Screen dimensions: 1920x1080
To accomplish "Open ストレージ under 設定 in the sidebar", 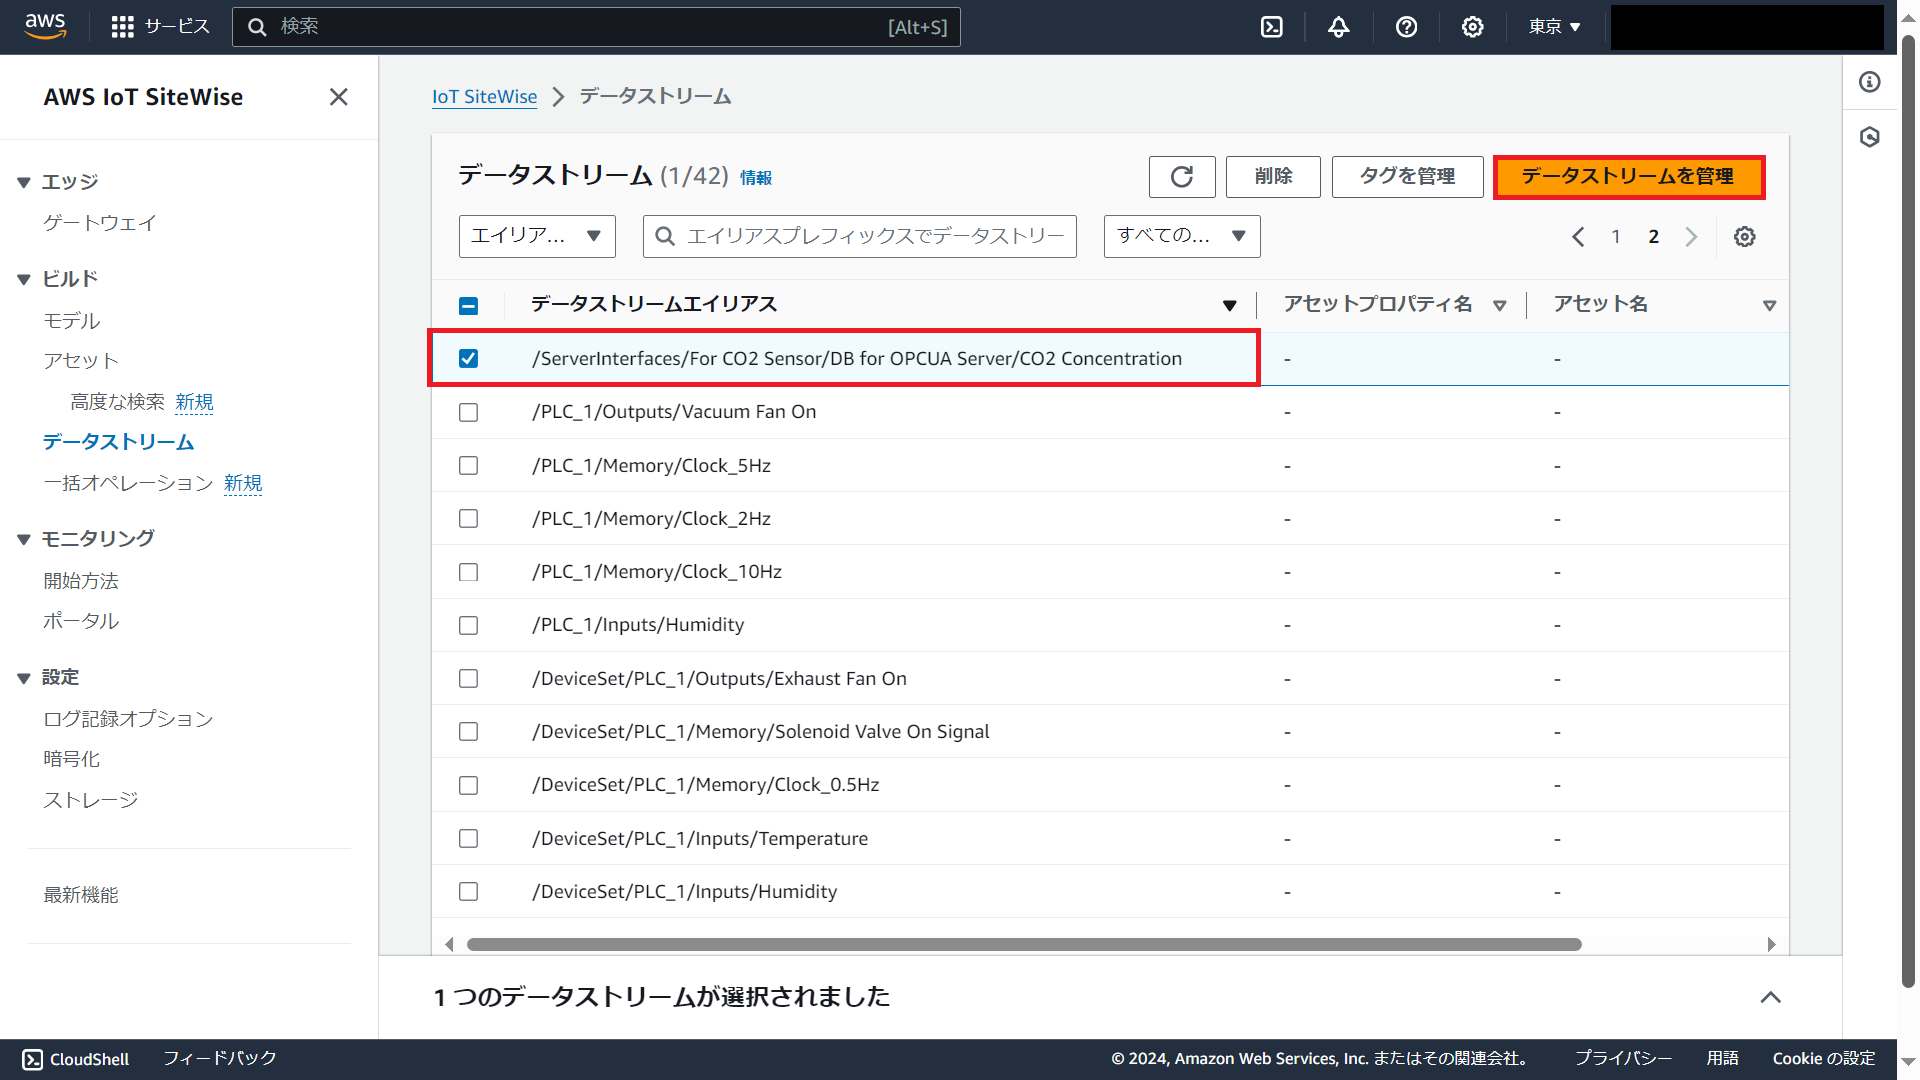I will [x=89, y=799].
